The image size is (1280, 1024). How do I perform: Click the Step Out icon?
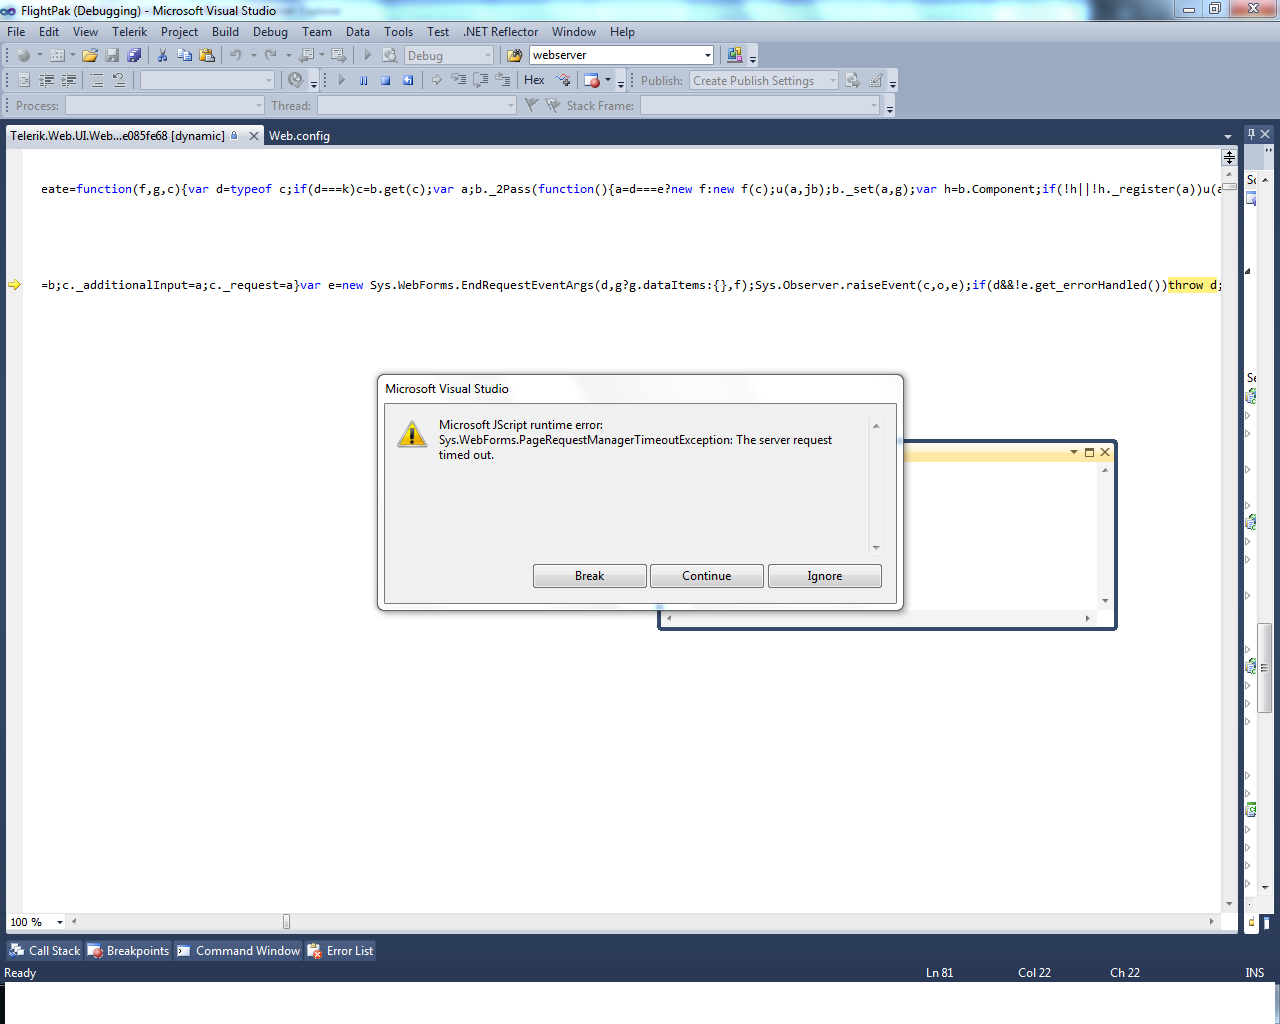[503, 81]
